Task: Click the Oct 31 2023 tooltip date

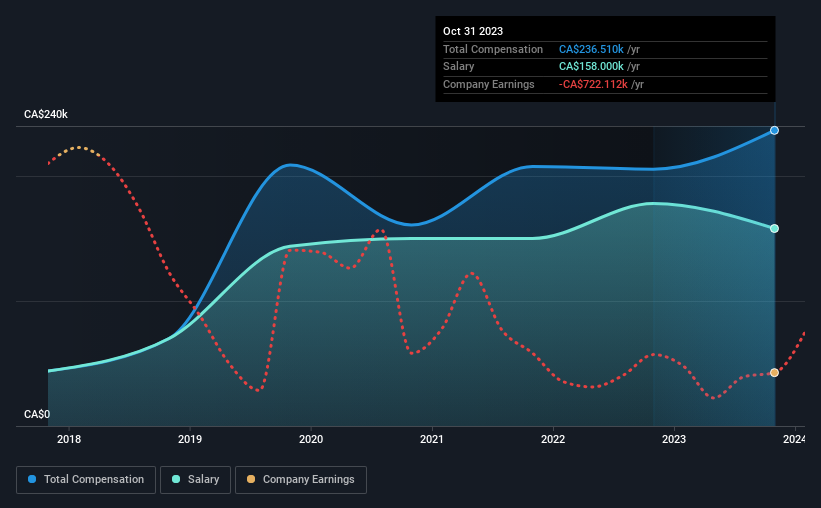Action: [473, 31]
